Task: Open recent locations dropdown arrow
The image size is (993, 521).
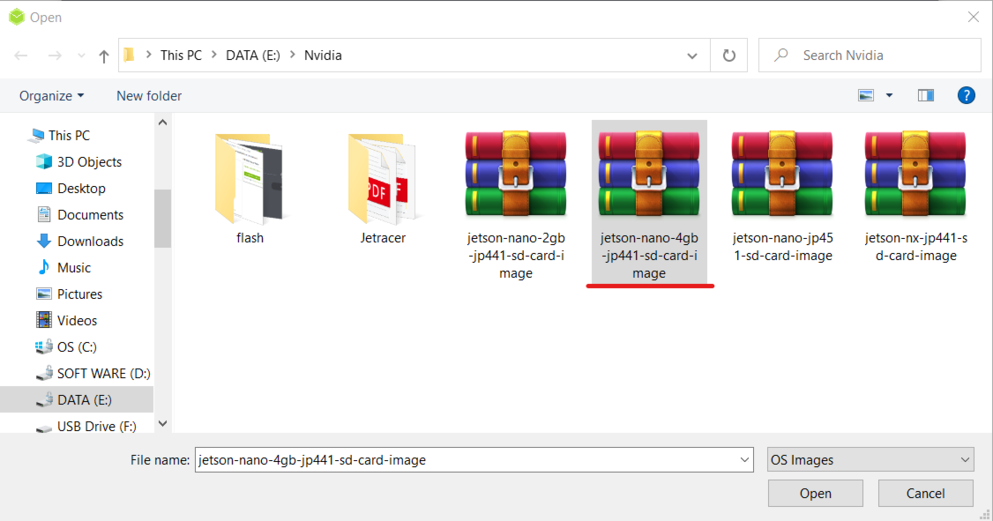Action: coord(81,56)
